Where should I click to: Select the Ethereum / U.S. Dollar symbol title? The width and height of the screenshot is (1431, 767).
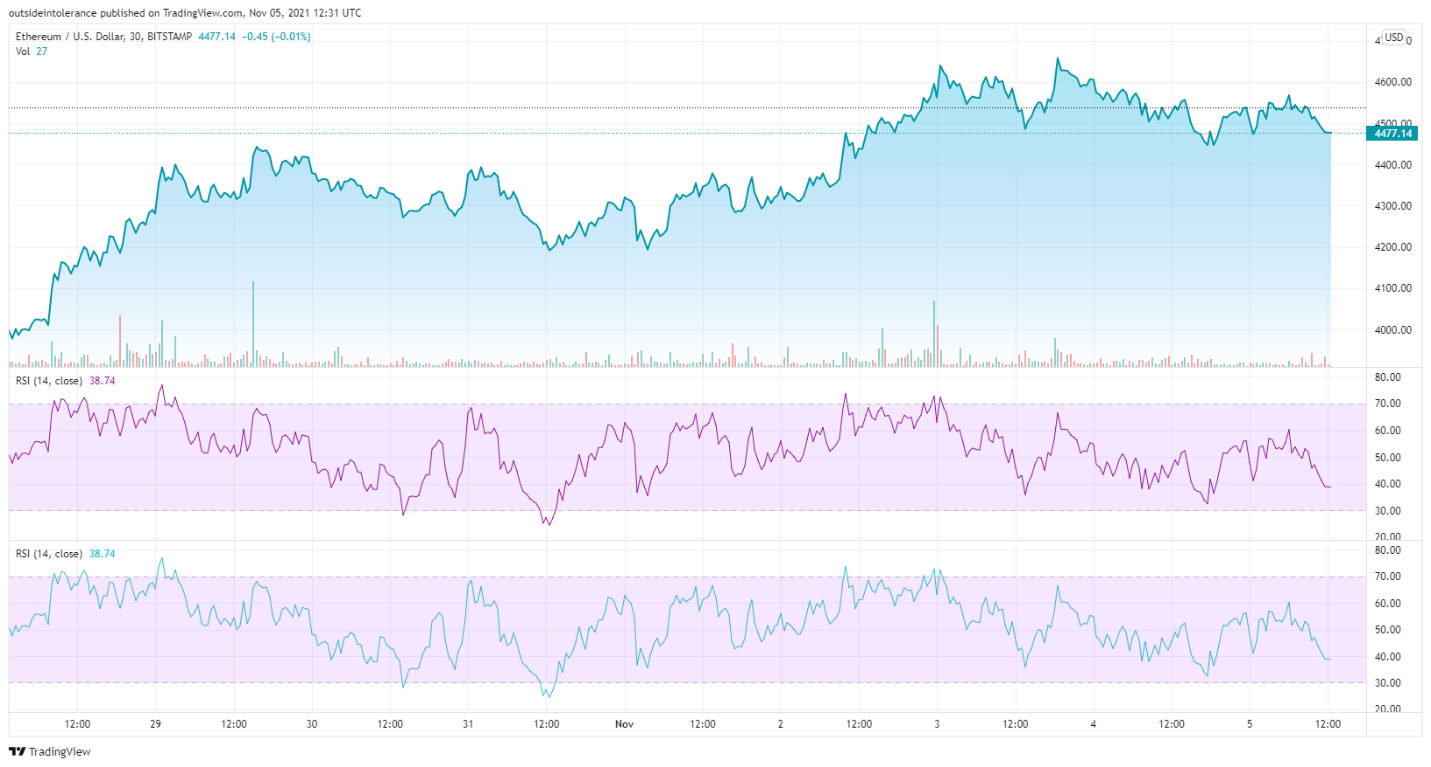click(70, 37)
